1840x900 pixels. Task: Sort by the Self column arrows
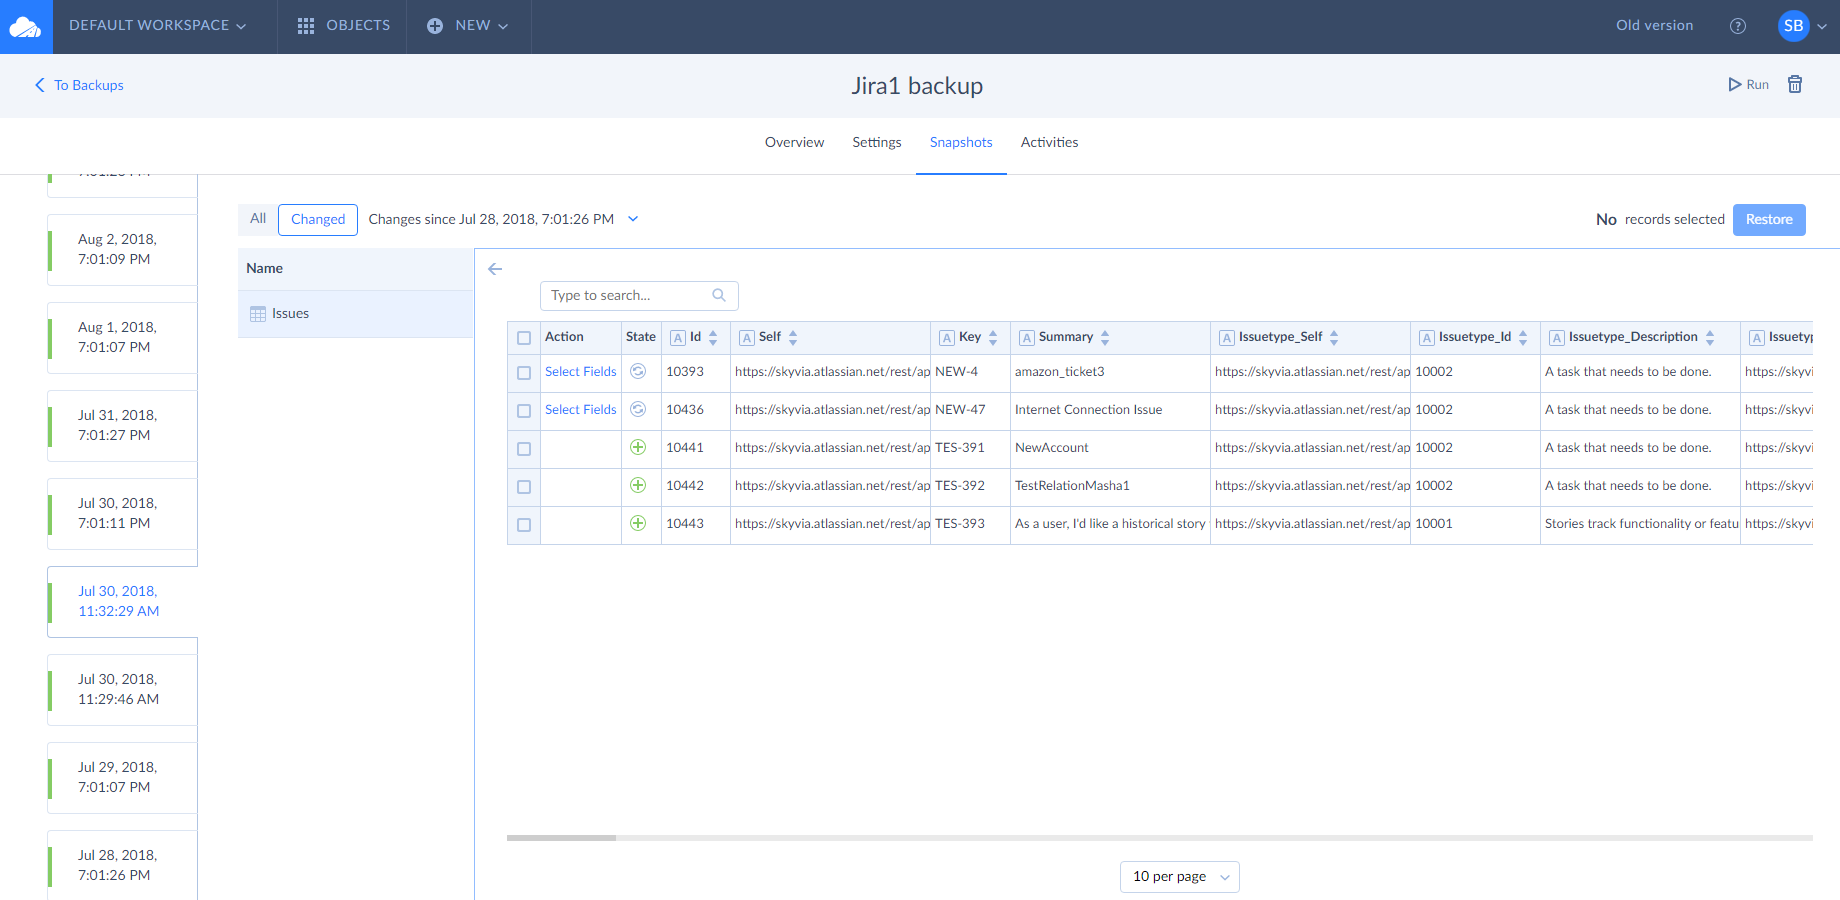point(793,338)
